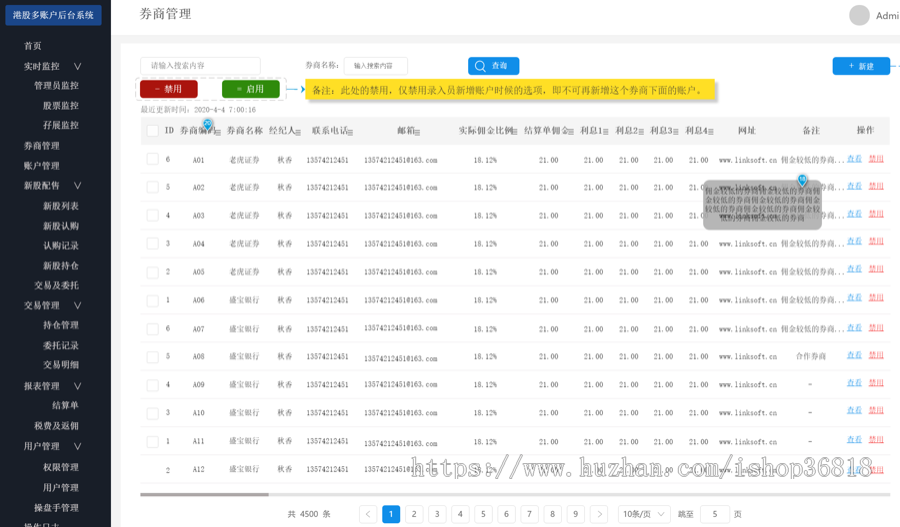Sort by 联系电话 column icon
This screenshot has width=900, height=527.
[350, 133]
